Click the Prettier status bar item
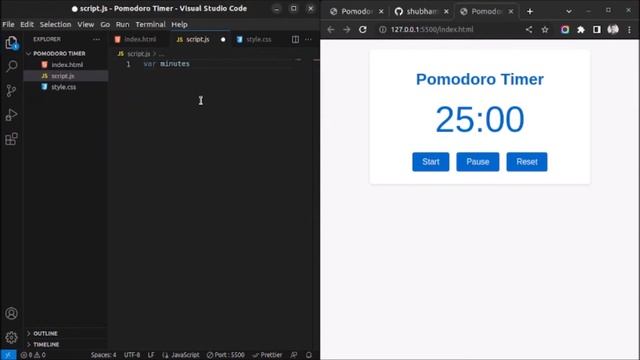 point(267,355)
